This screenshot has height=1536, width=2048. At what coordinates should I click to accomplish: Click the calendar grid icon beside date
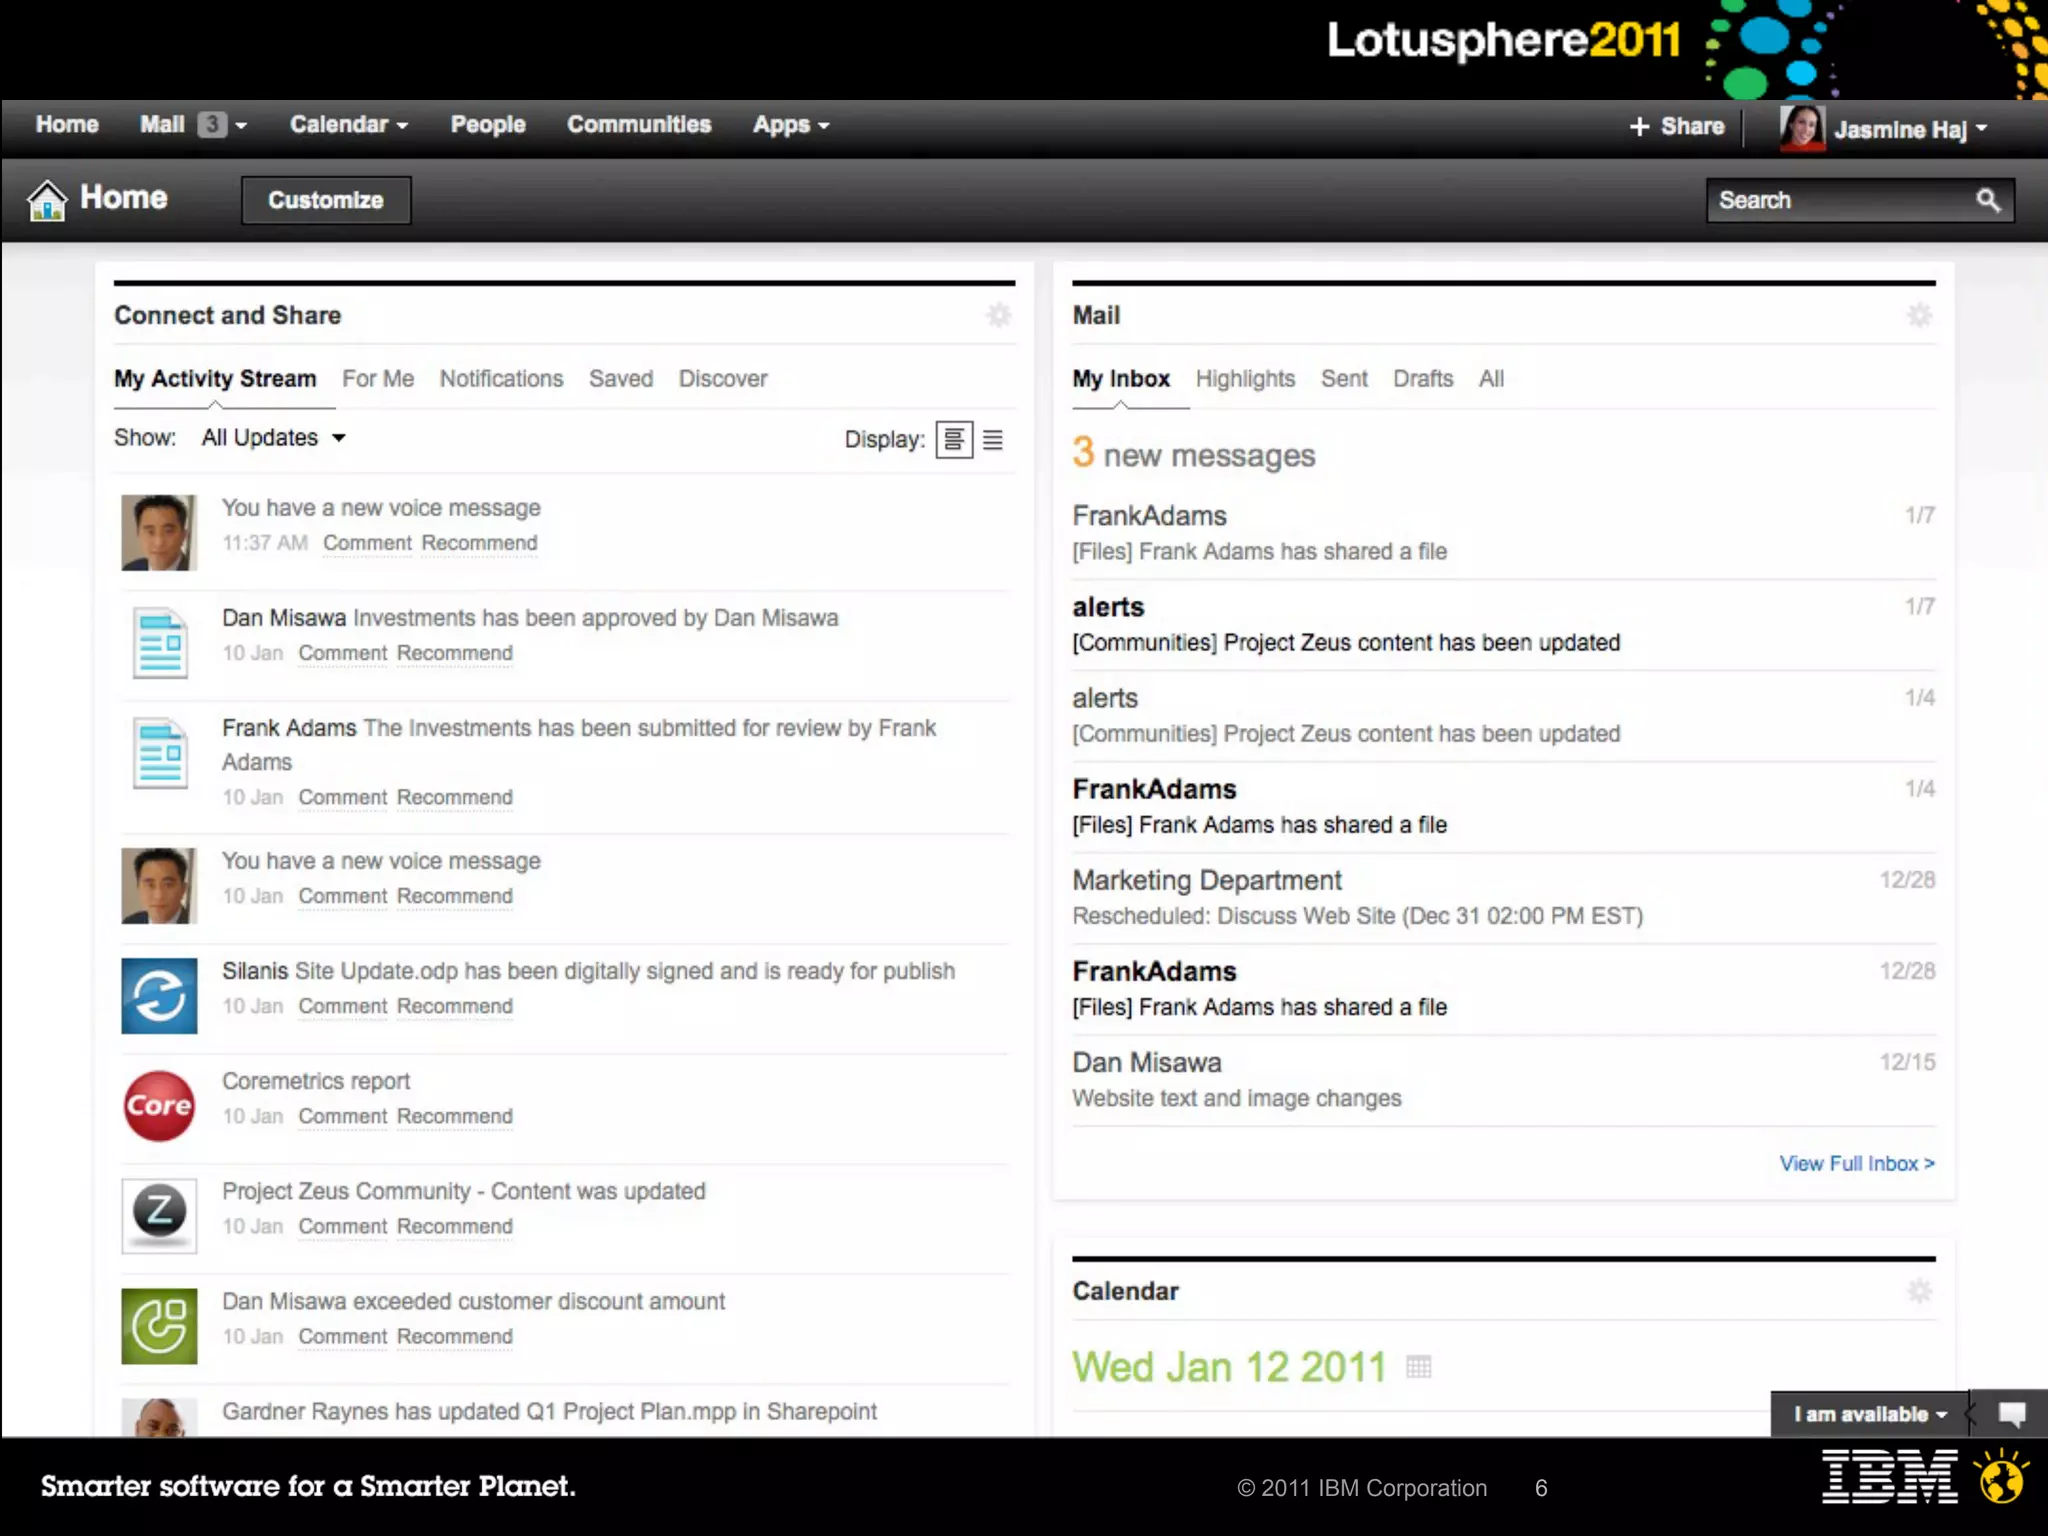pyautogui.click(x=1418, y=1367)
